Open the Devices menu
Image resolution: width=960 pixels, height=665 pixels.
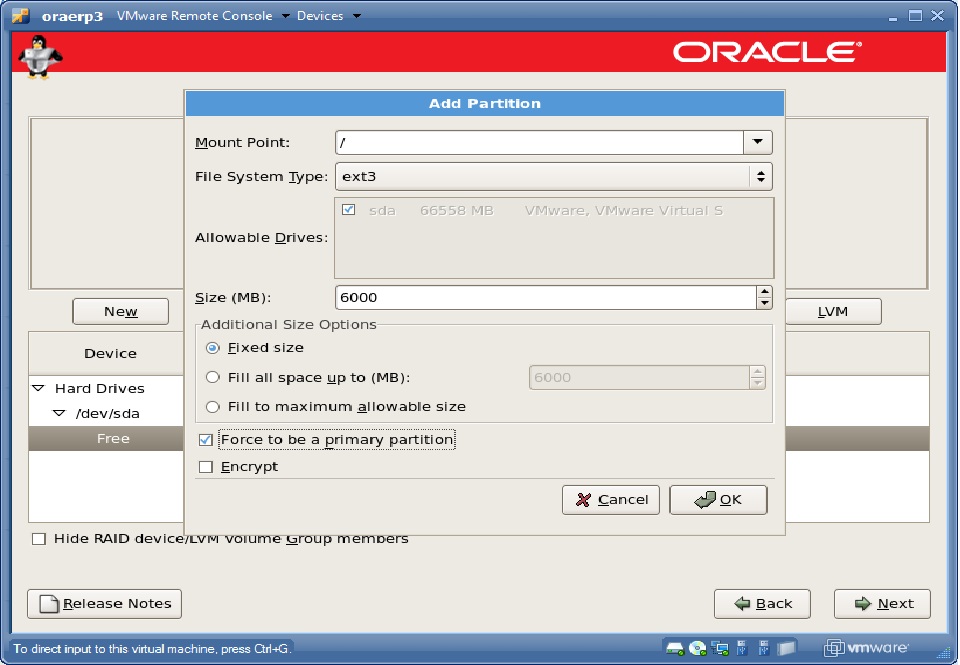click(328, 15)
